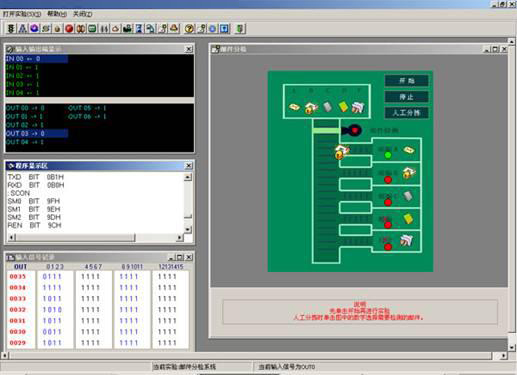
Task: Click the traffic-light icon at toolbar start
Action: click(11, 29)
